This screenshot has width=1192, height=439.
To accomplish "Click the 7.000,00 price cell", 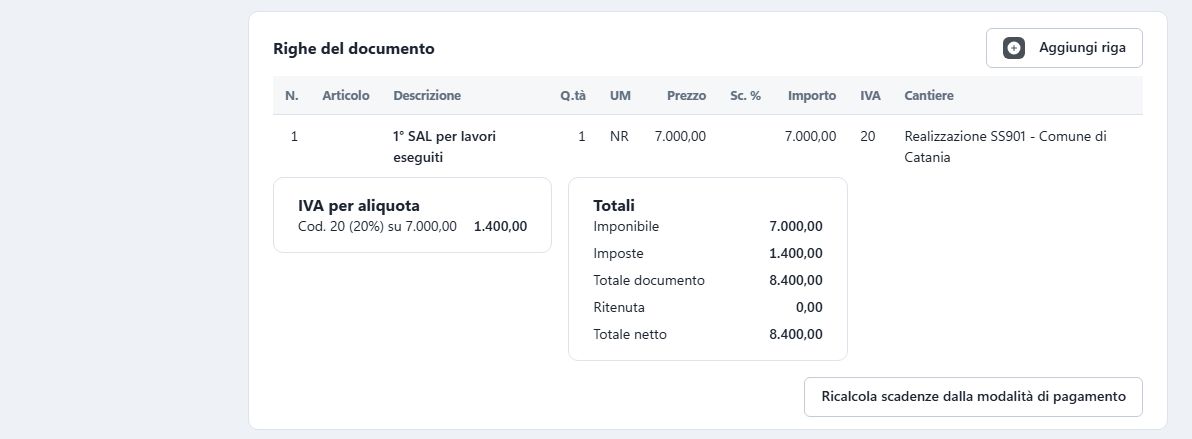I will tap(680, 137).
